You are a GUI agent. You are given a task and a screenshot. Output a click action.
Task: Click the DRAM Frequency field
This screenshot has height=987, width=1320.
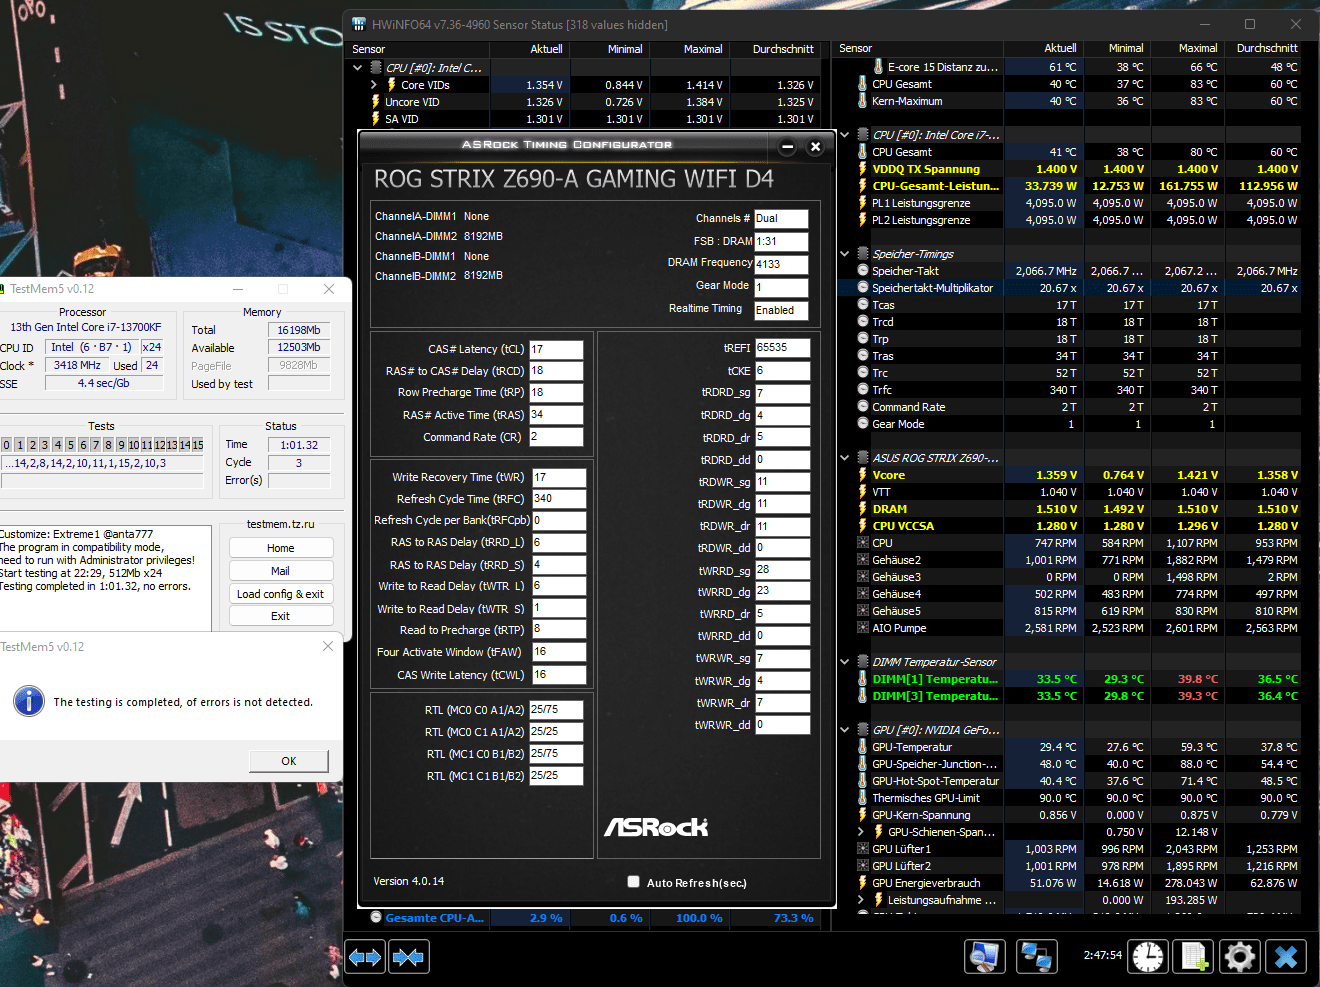(x=781, y=264)
